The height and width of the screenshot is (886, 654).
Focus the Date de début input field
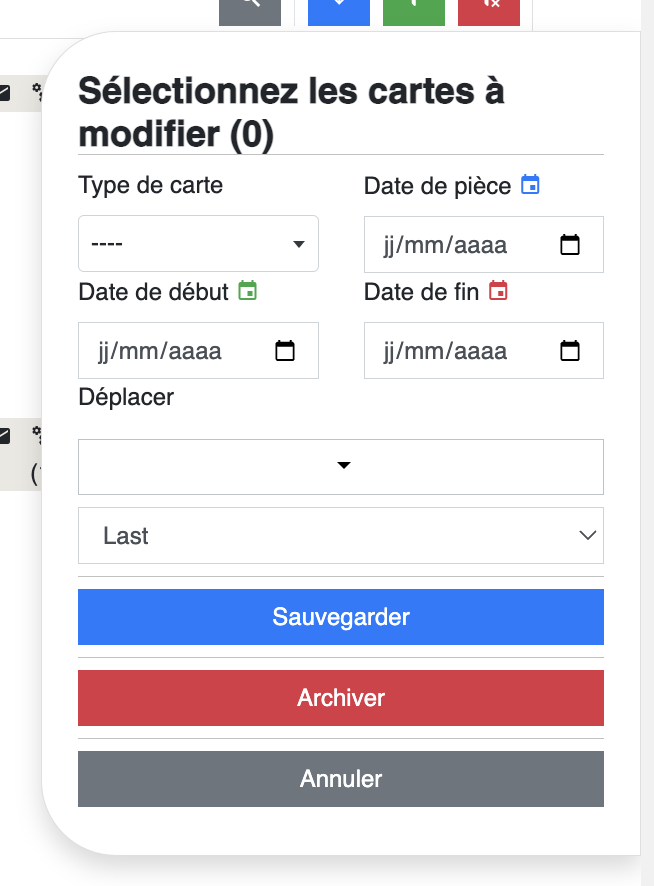click(198, 350)
